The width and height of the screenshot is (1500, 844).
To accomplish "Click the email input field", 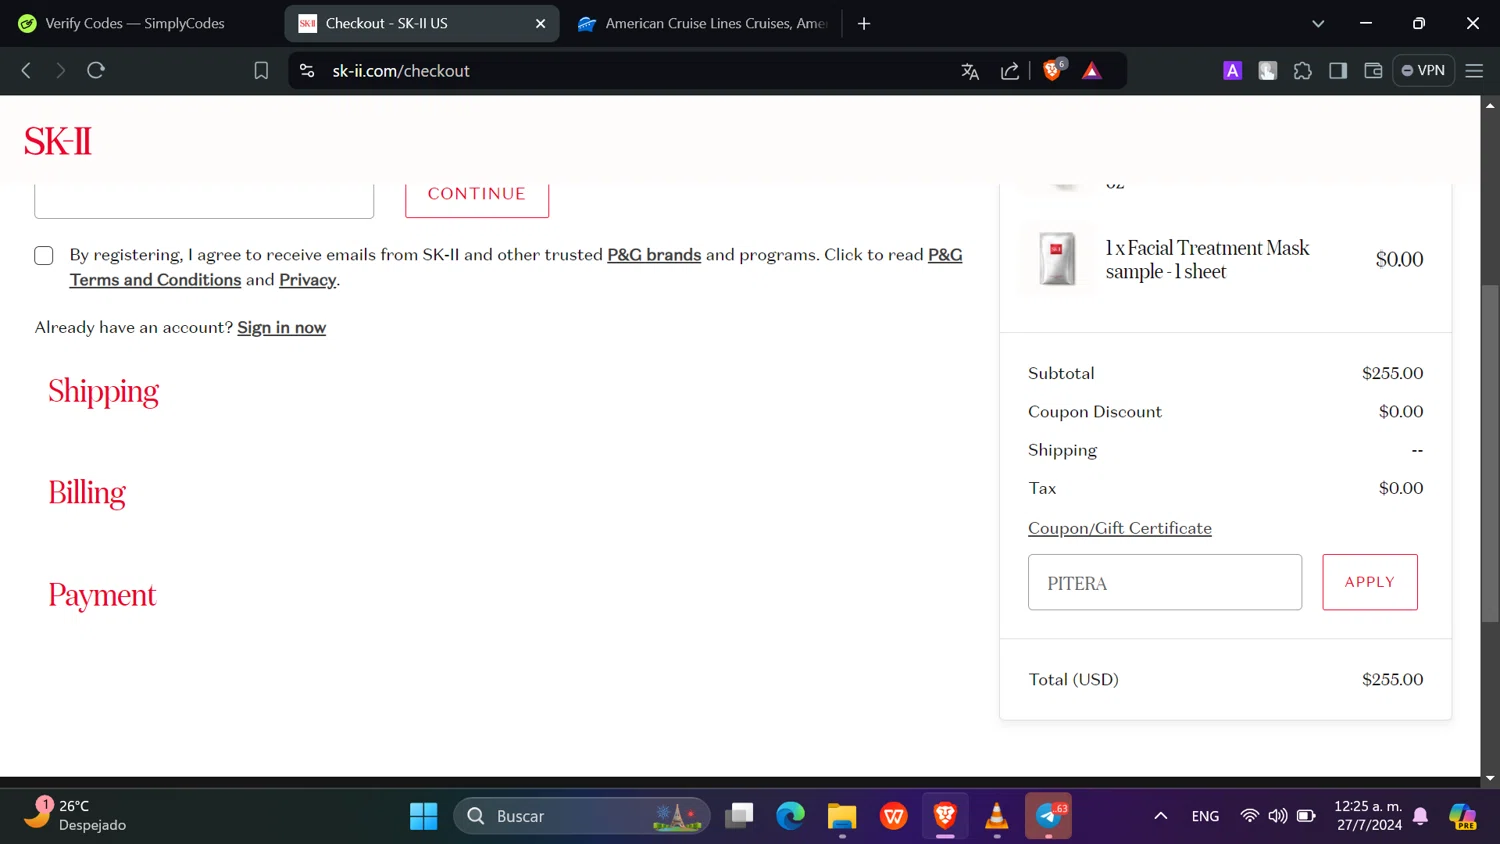I will click(x=204, y=200).
